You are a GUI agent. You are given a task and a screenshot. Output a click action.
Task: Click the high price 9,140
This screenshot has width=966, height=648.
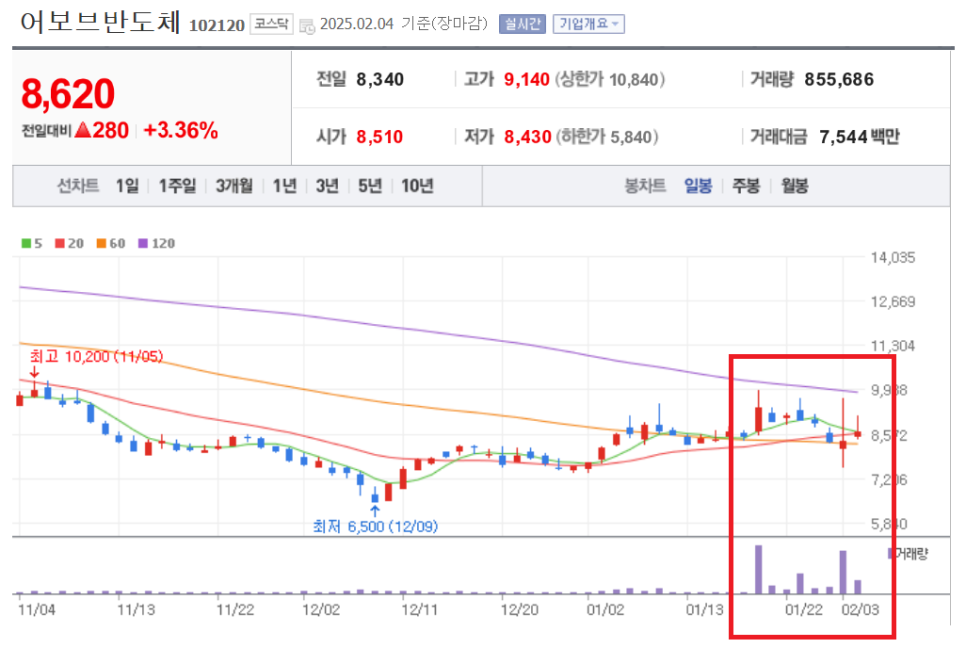pos(527,79)
